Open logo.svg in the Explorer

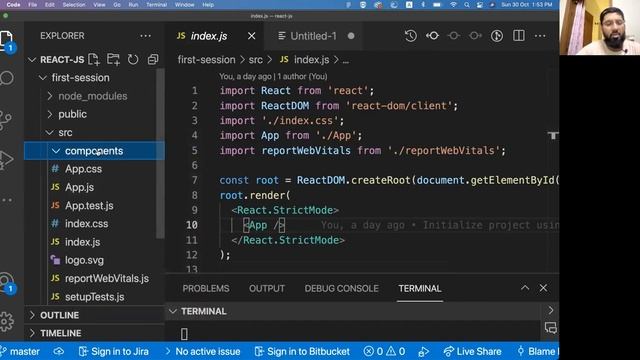point(84,260)
